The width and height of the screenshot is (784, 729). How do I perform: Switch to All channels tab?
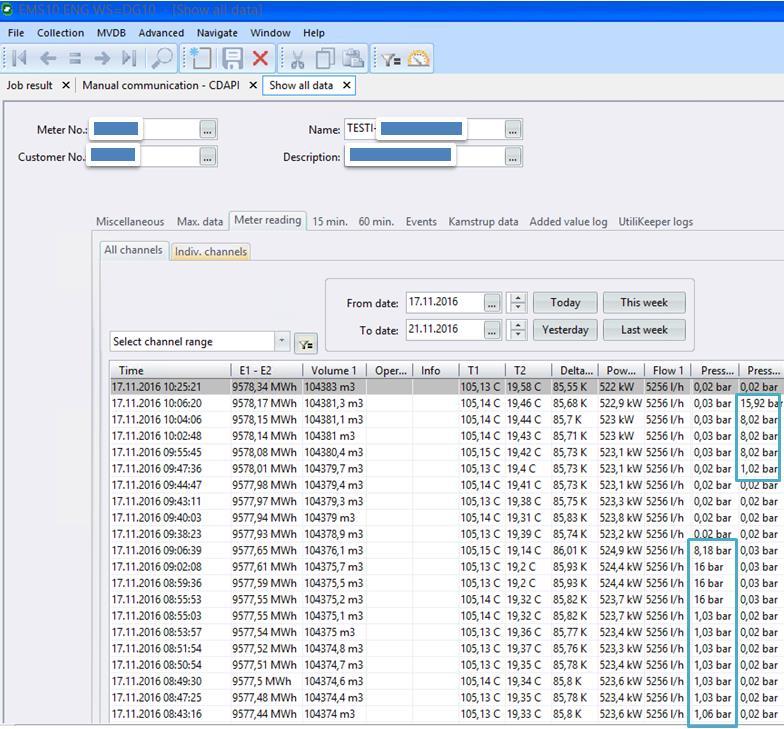(133, 250)
